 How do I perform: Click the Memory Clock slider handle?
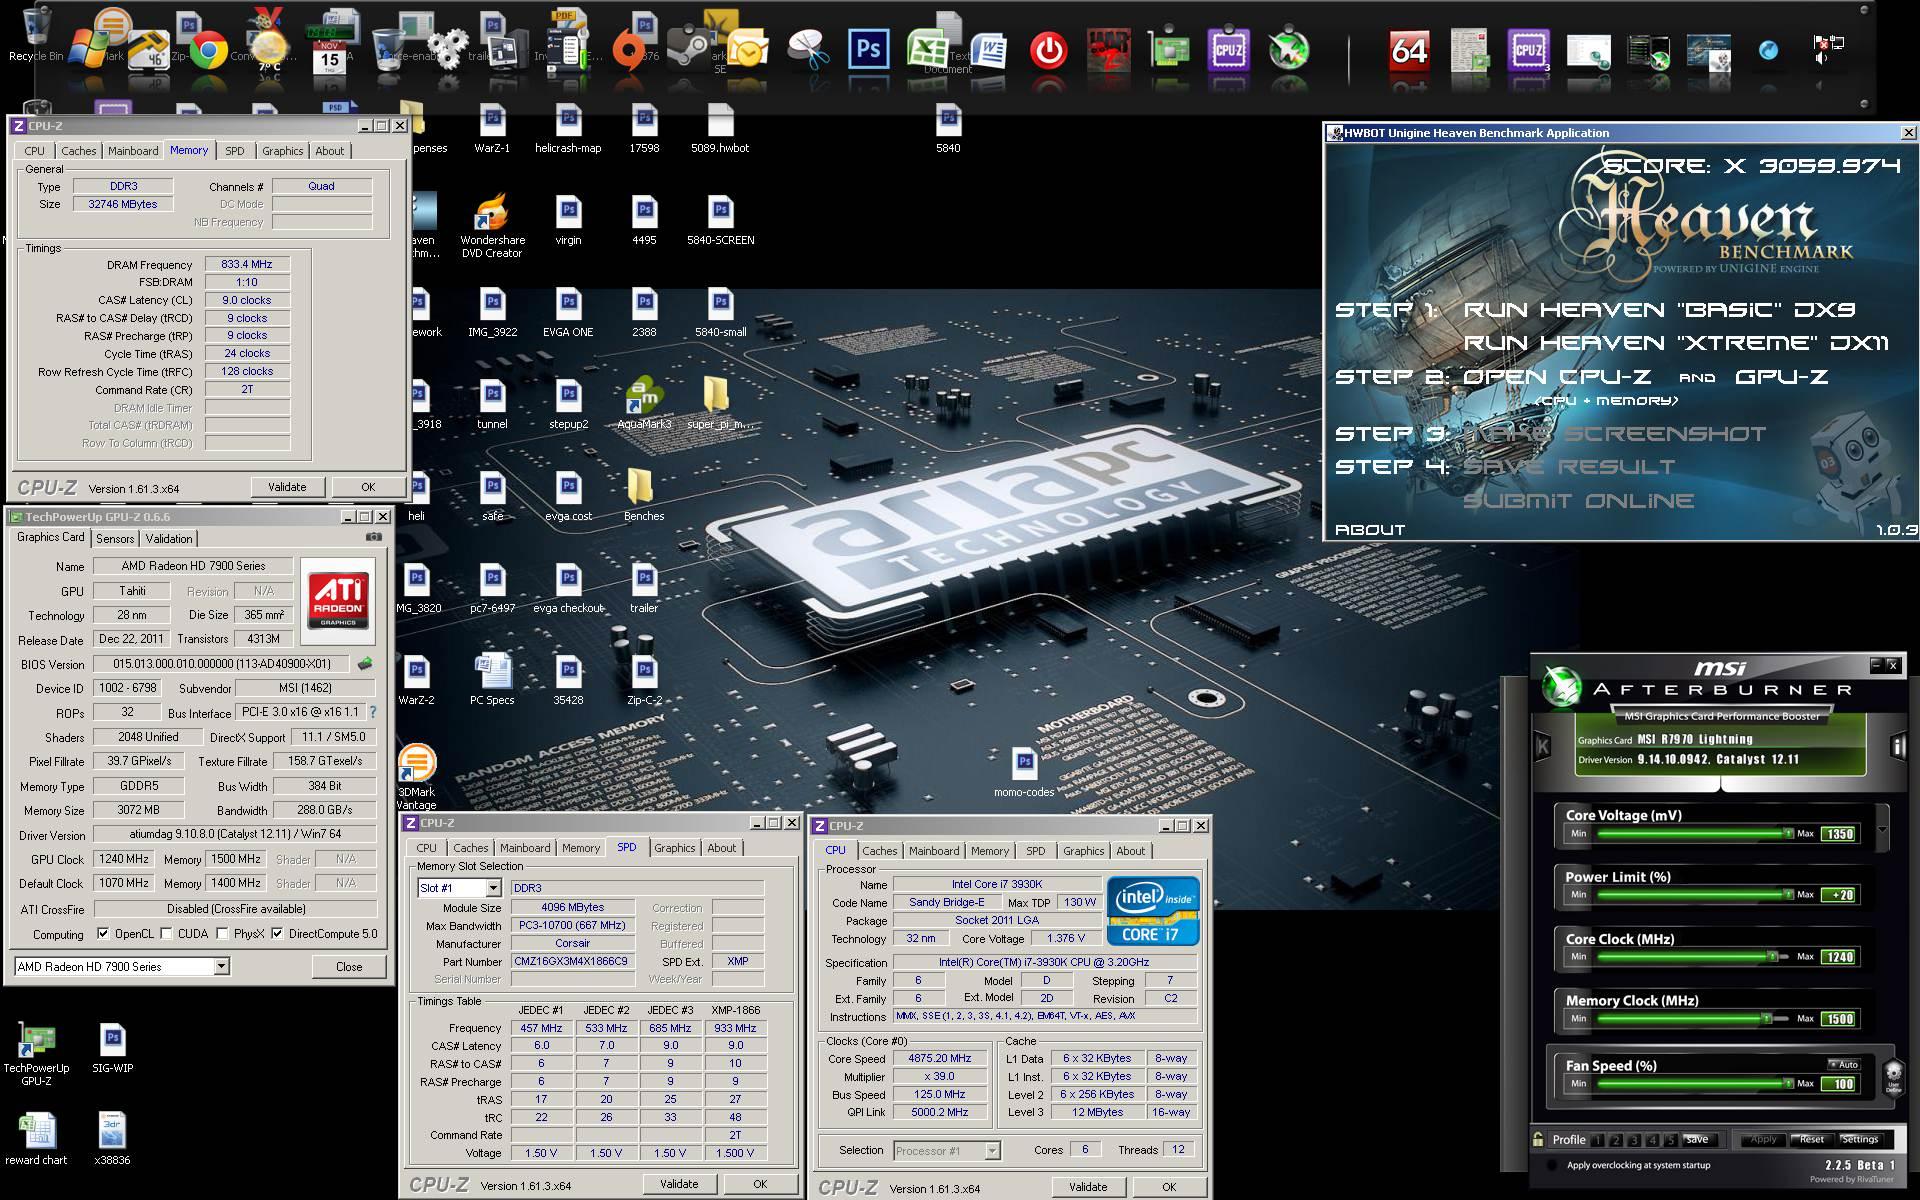[x=1766, y=1018]
